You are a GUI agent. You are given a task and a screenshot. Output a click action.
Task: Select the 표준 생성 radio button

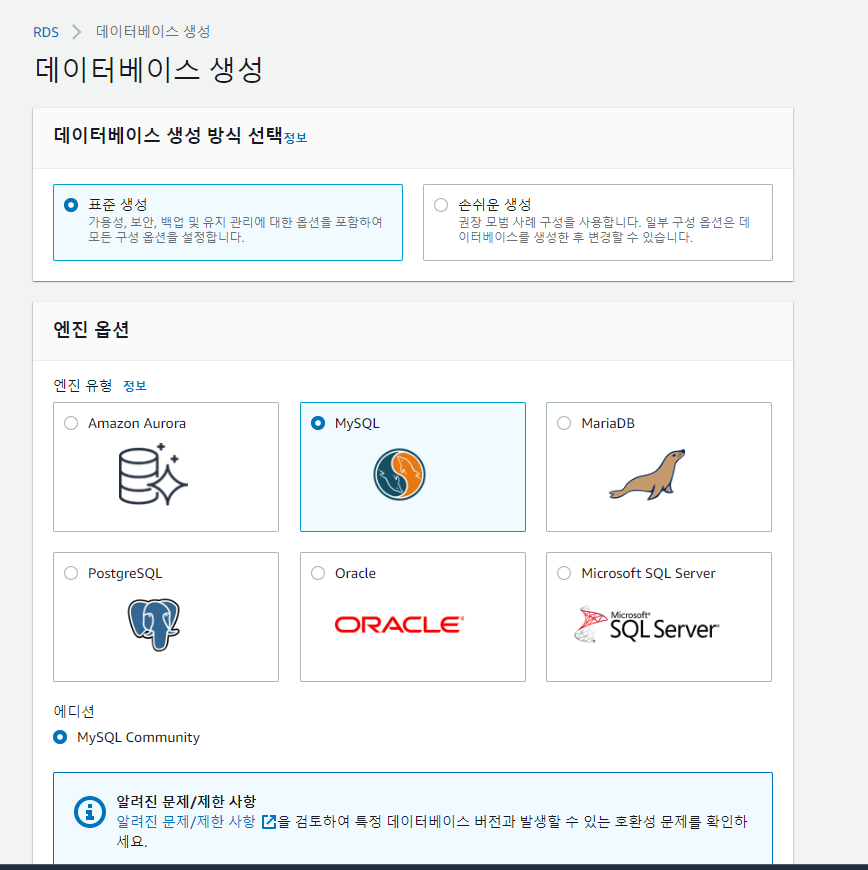click(x=71, y=205)
